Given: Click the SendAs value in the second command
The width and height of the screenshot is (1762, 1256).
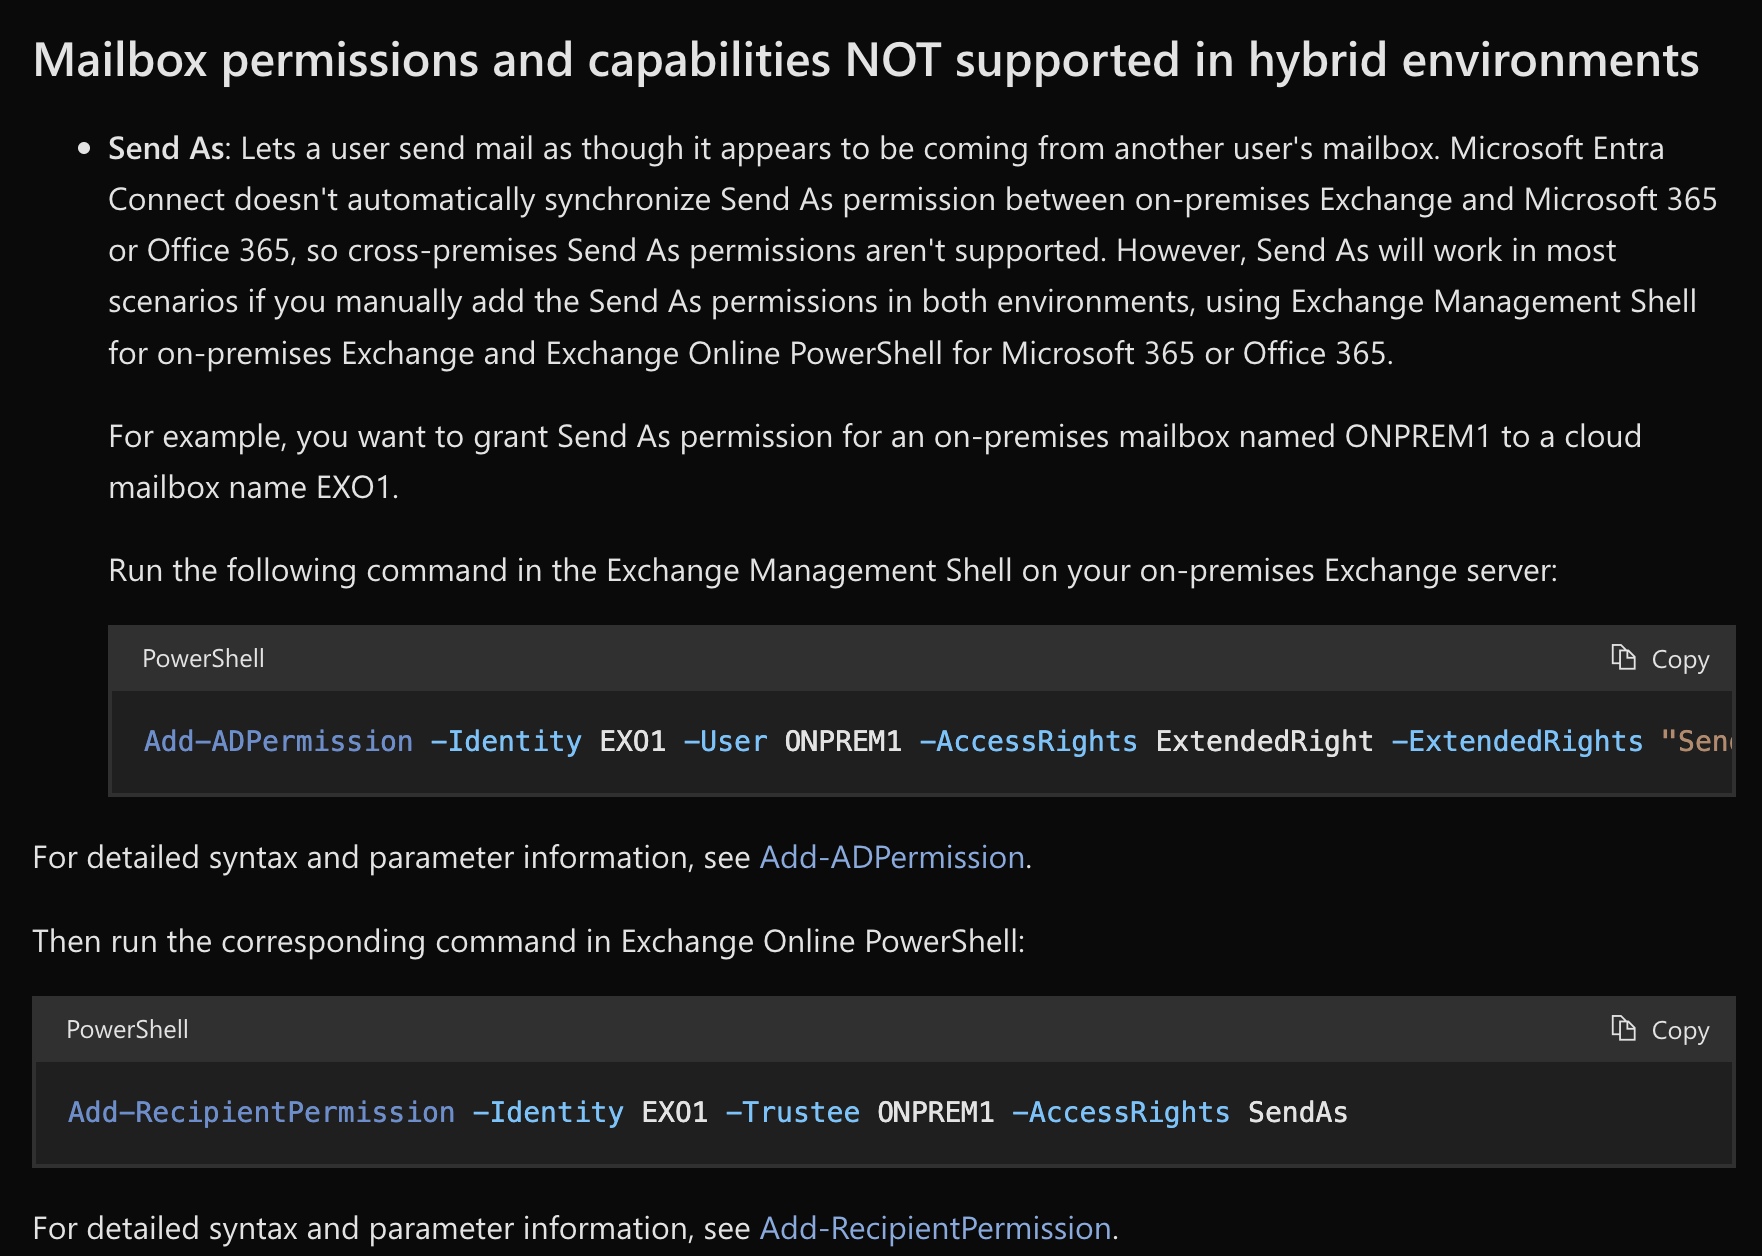Looking at the screenshot, I should pyautogui.click(x=1297, y=1112).
